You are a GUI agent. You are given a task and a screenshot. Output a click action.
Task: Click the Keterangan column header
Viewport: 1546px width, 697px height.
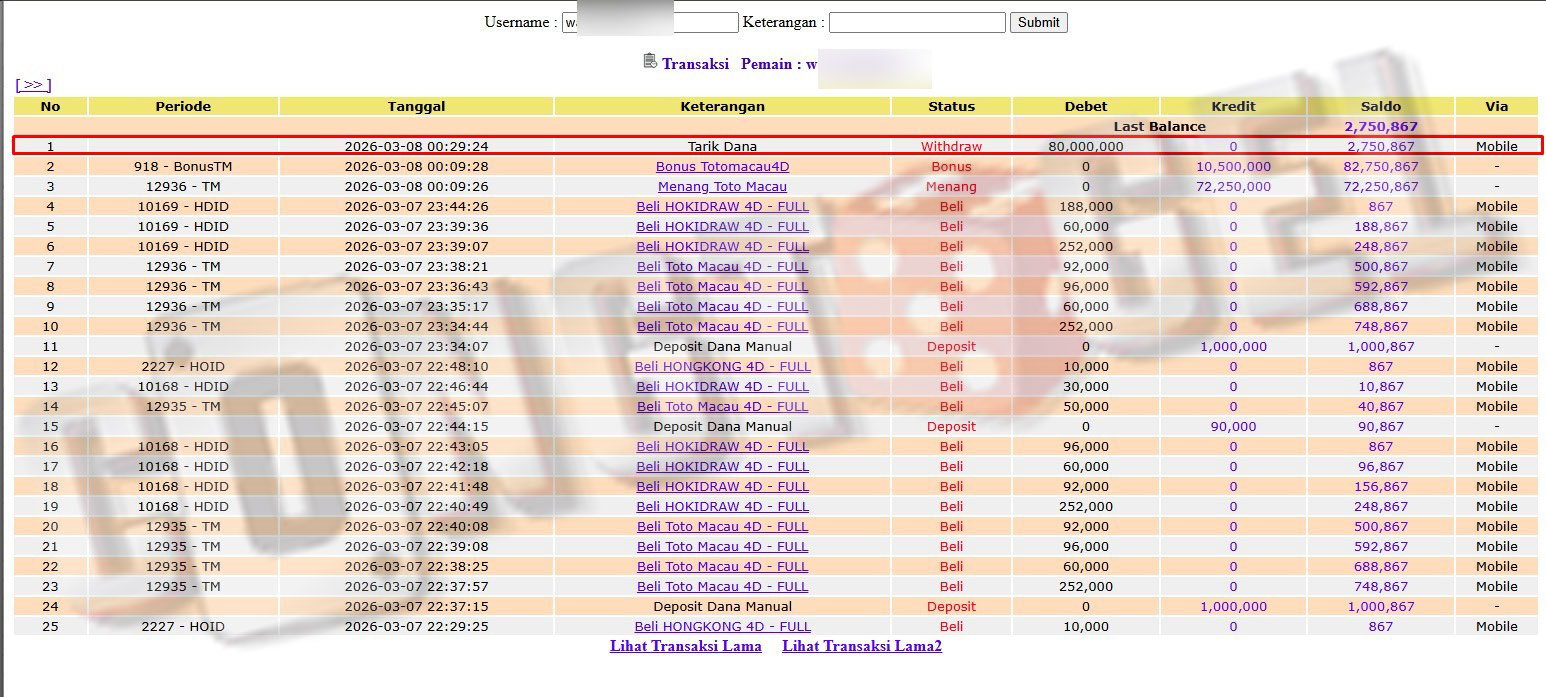click(x=722, y=106)
